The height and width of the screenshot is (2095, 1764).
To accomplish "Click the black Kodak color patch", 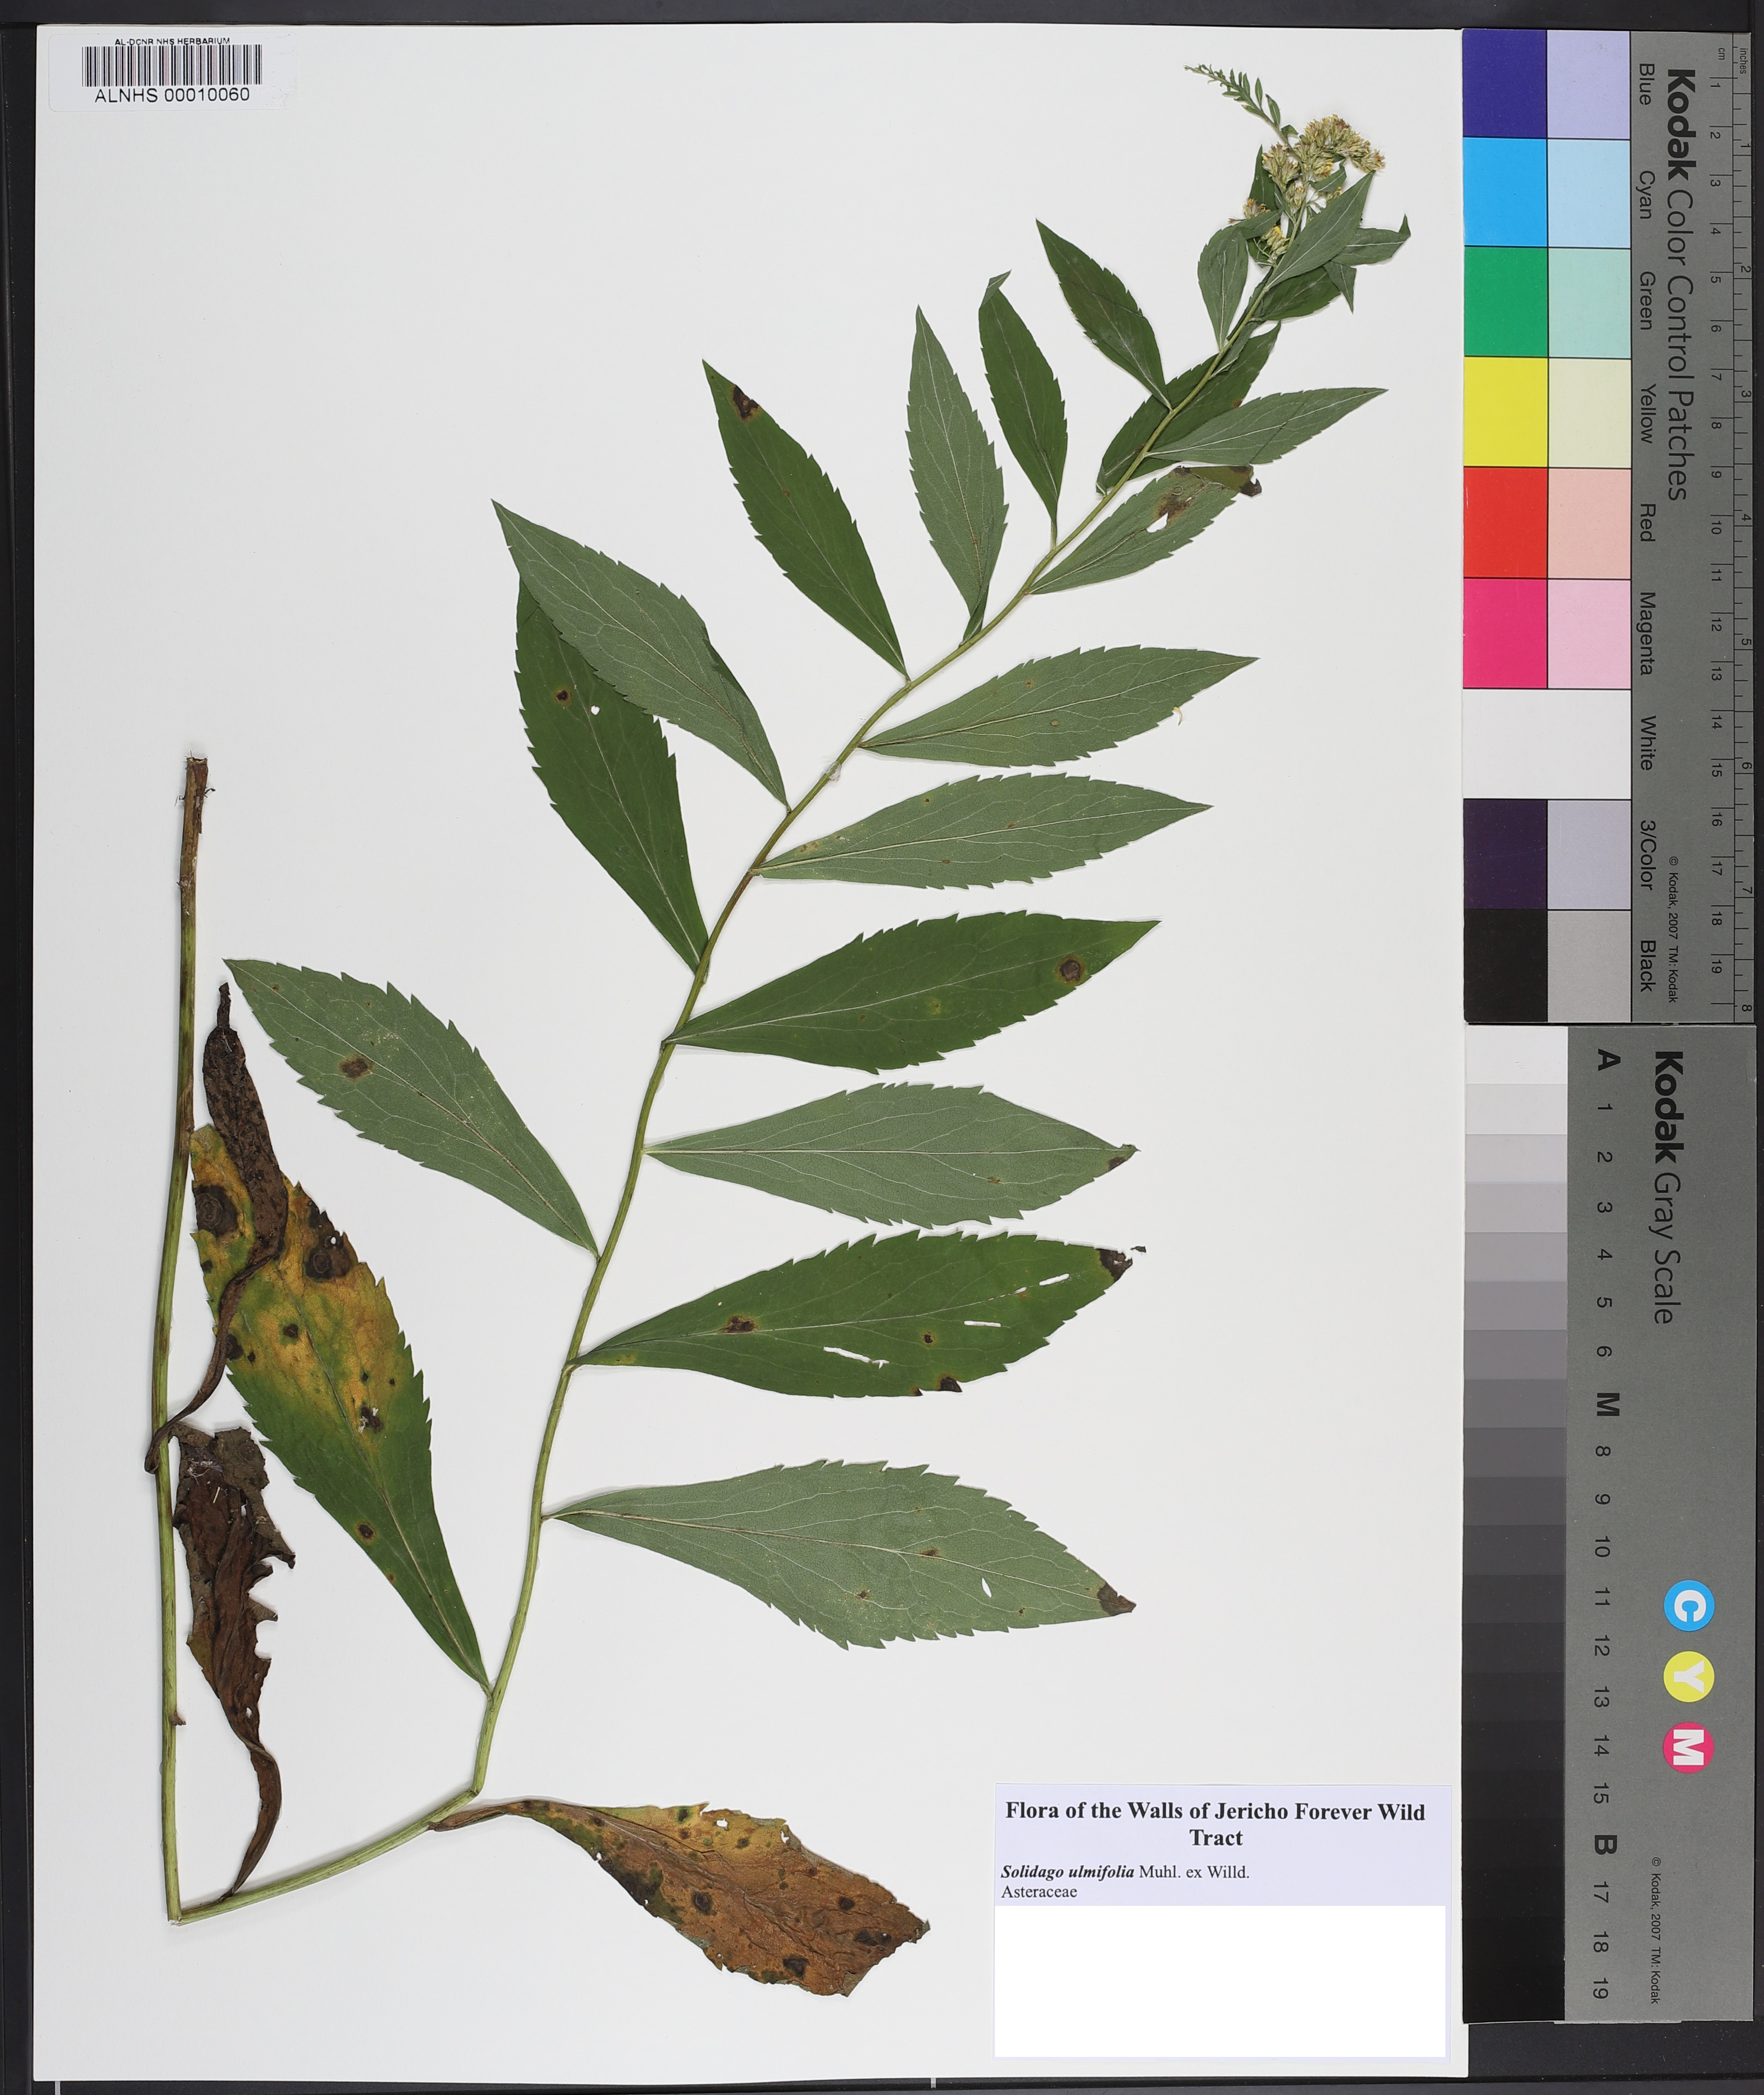I will 1505,965.
